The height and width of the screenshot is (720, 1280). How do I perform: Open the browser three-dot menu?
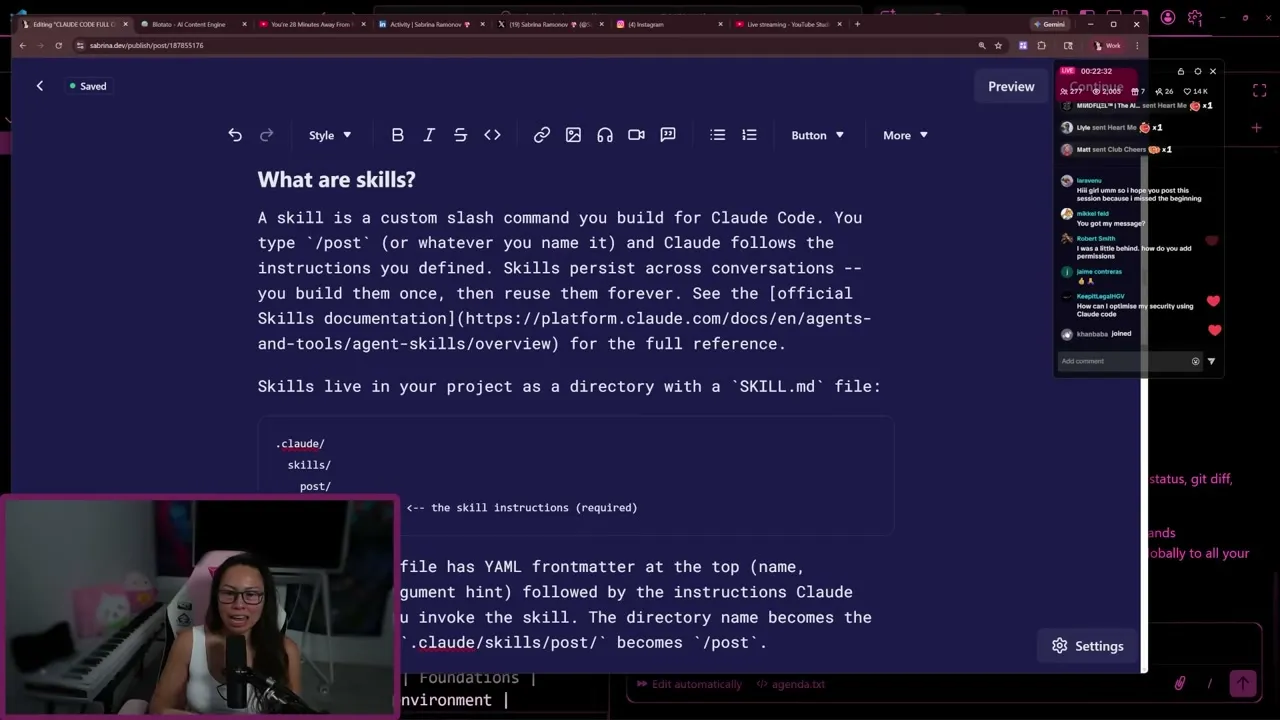(x=1137, y=45)
